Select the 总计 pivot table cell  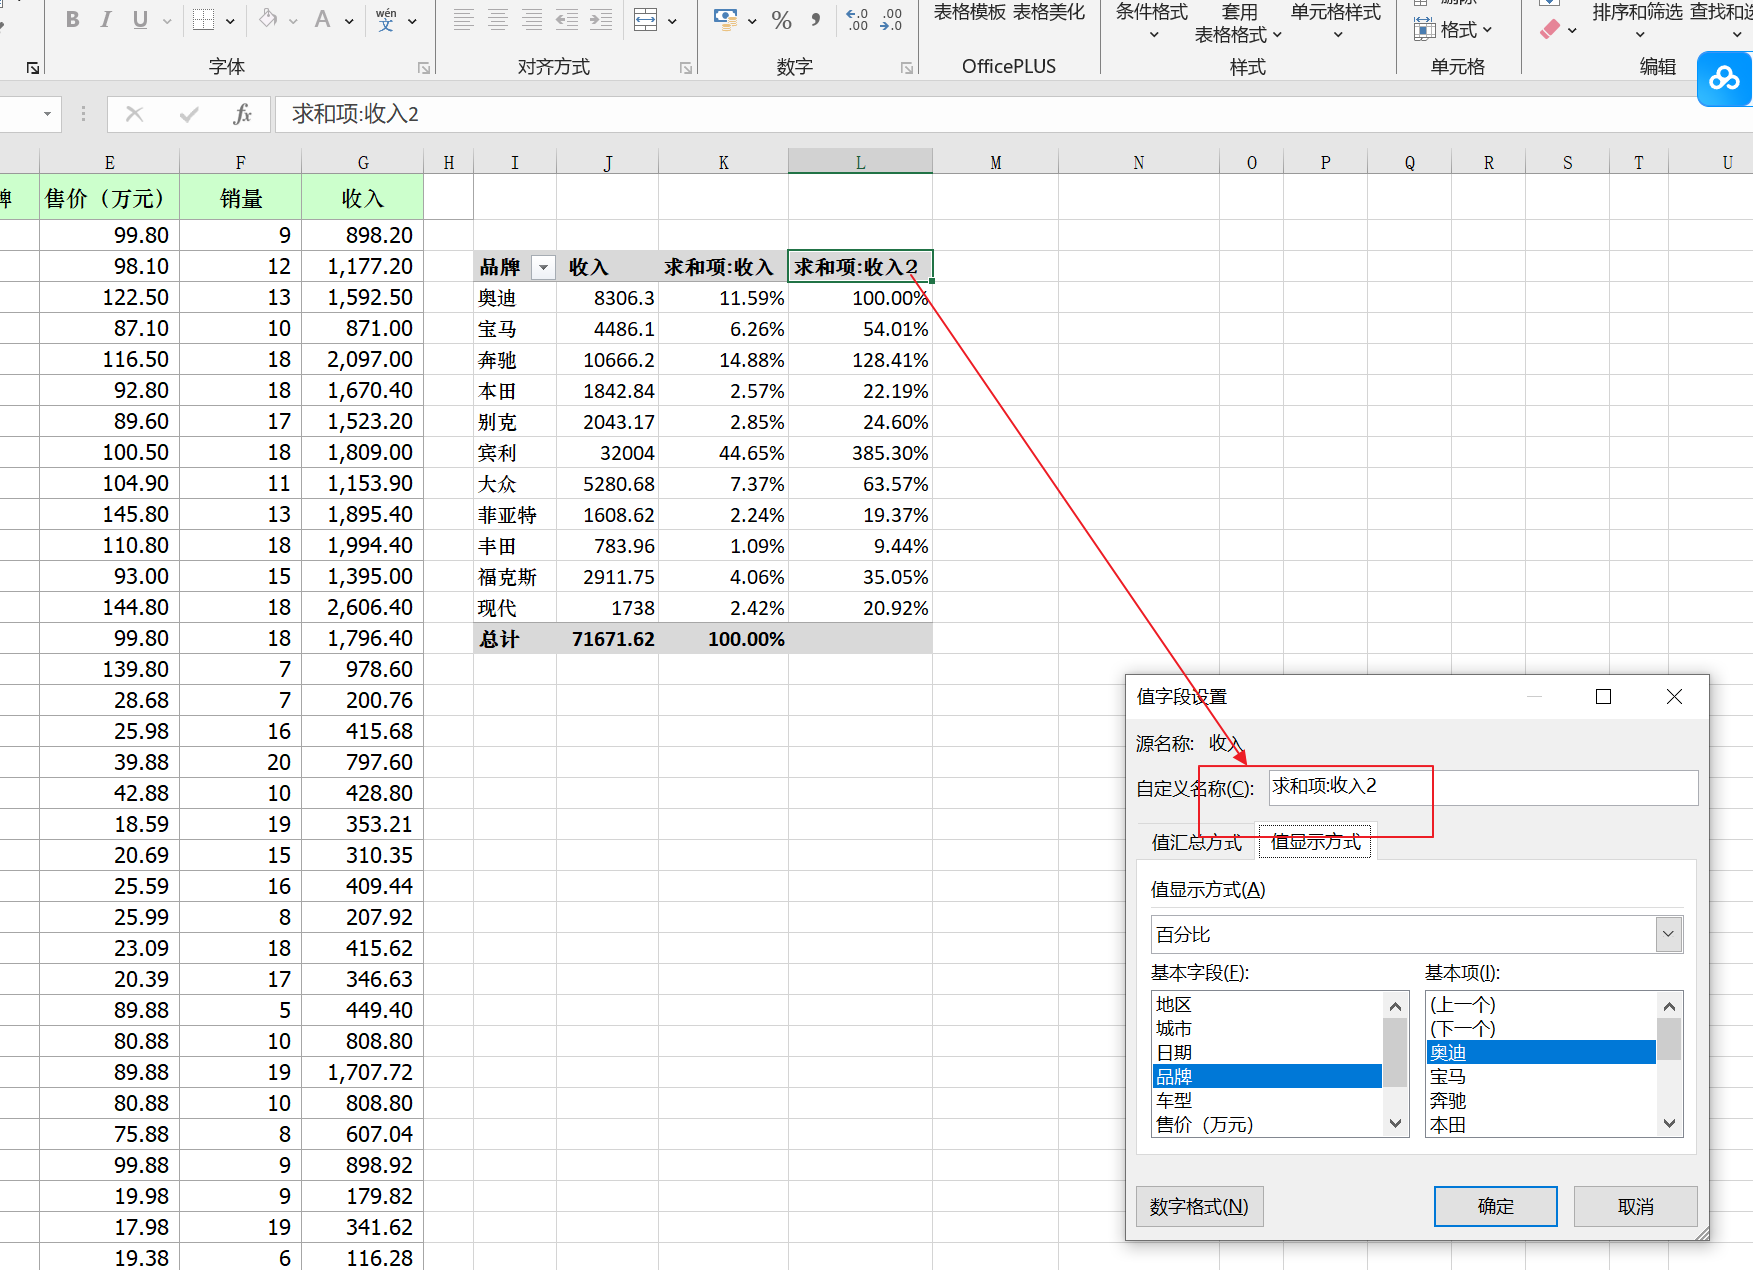[x=515, y=639]
